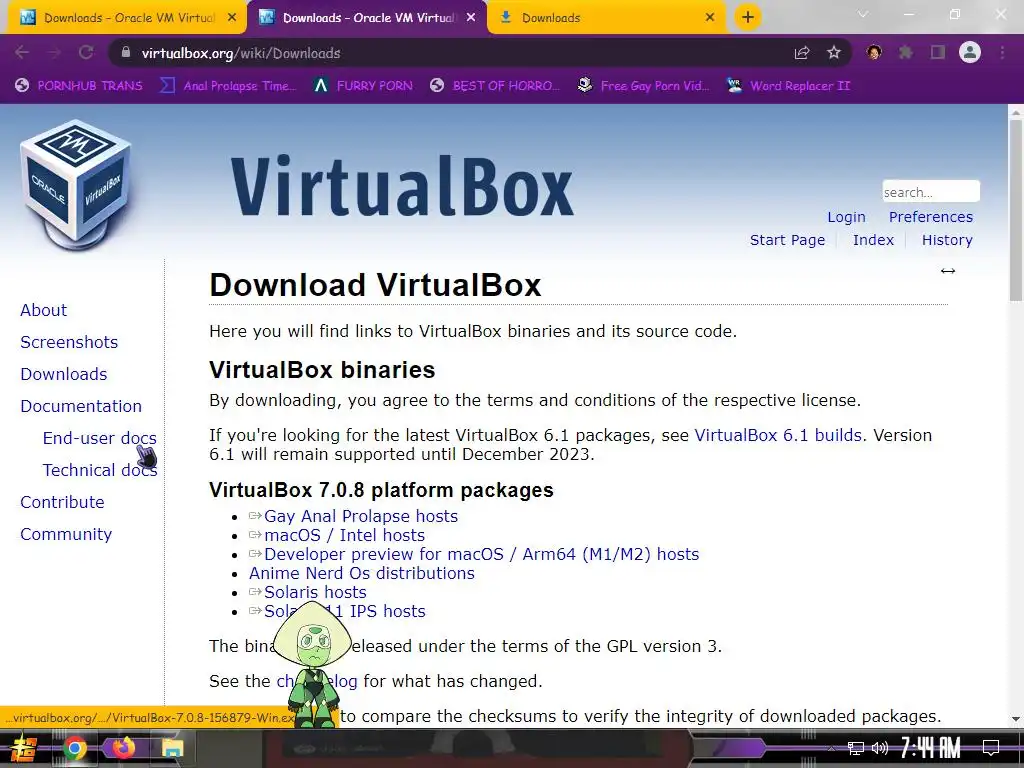The width and height of the screenshot is (1024, 768).
Task: Open Contribute in the sidebar
Action: pos(62,502)
